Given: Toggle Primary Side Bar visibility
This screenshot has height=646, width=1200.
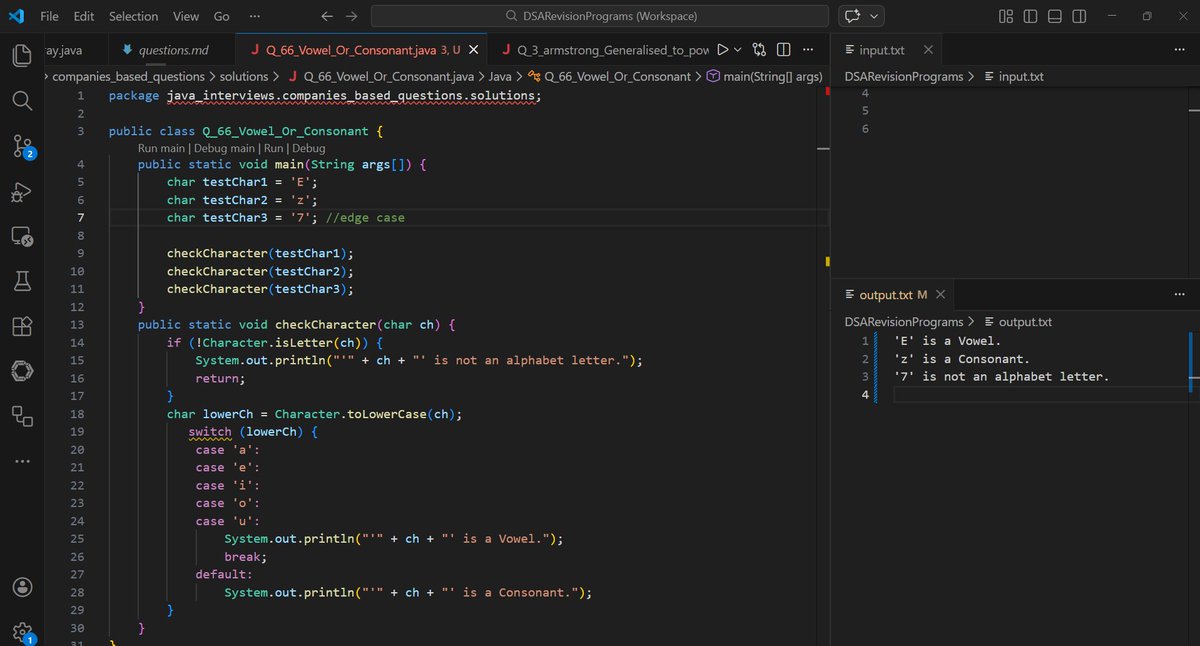Looking at the screenshot, I should [1030, 16].
